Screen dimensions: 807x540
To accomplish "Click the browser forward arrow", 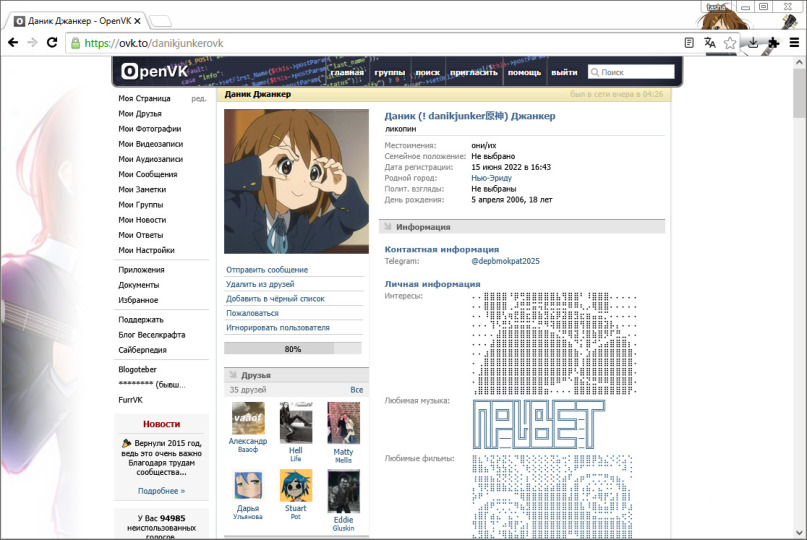I will pos(32,43).
